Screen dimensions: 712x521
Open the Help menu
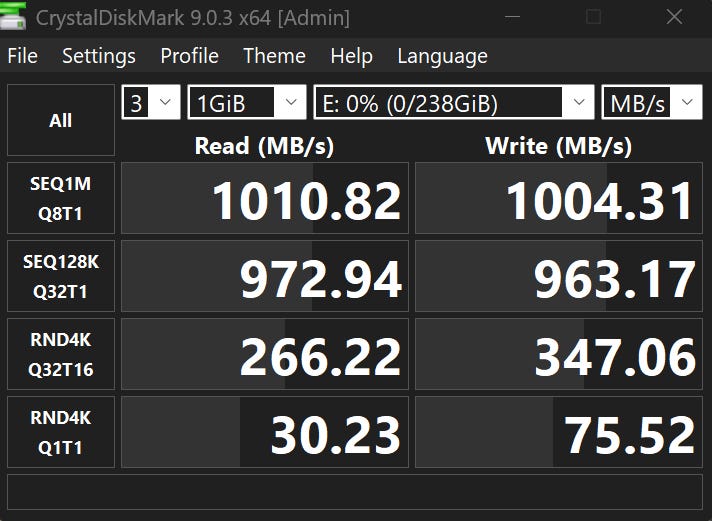(x=351, y=56)
